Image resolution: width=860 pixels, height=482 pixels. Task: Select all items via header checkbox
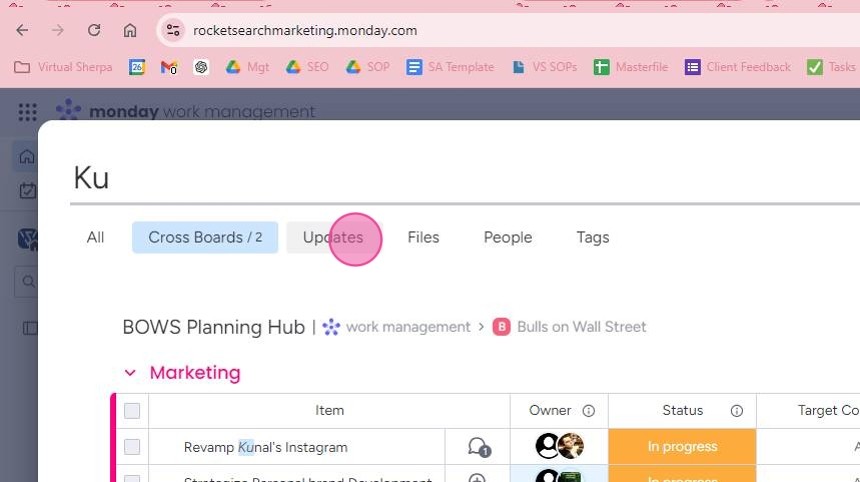click(132, 411)
